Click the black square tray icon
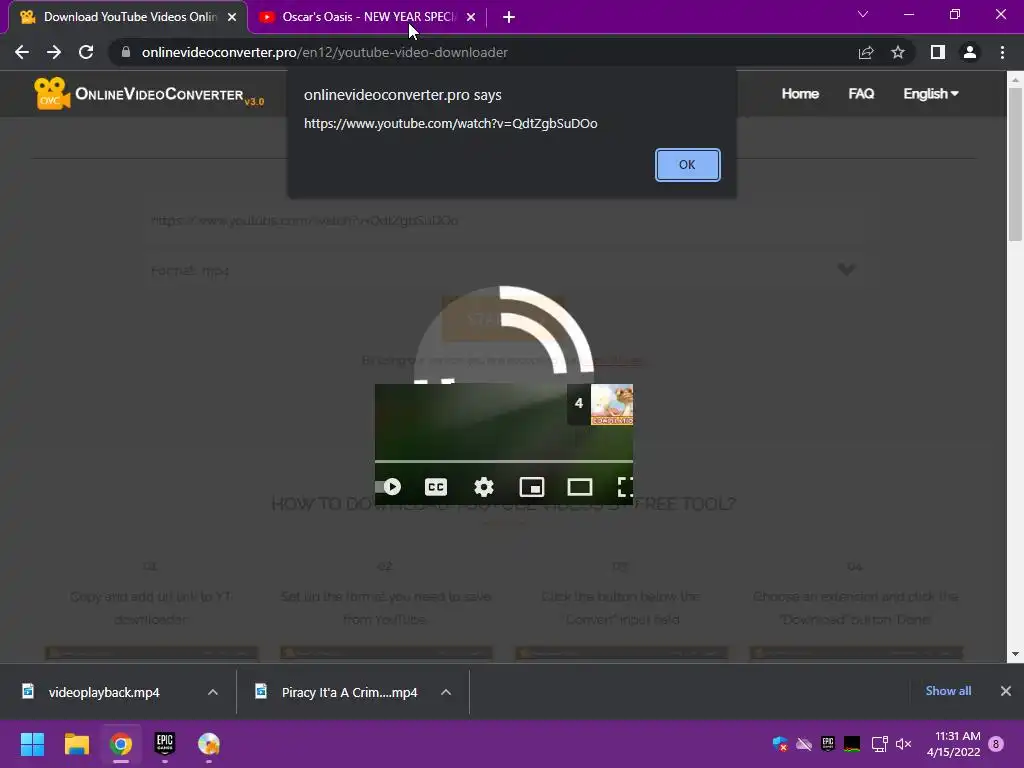Viewport: 1024px width, 768px height. (852, 744)
